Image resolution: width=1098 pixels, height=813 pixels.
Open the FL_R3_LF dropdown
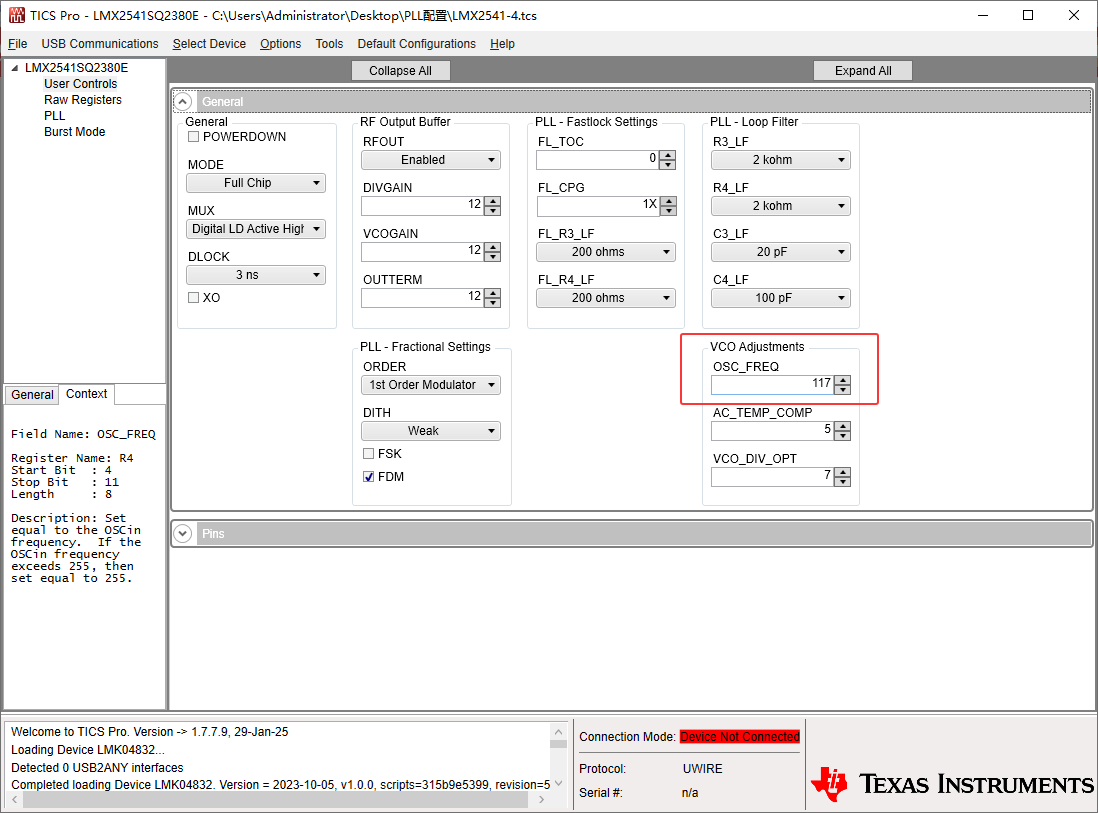606,252
